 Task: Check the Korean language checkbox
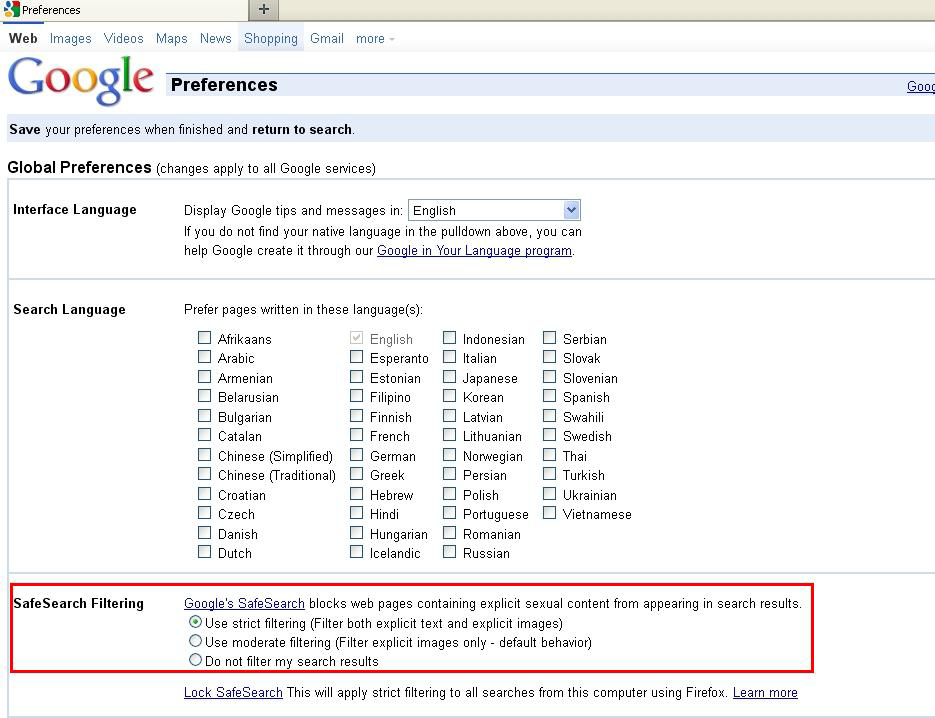pyautogui.click(x=450, y=396)
